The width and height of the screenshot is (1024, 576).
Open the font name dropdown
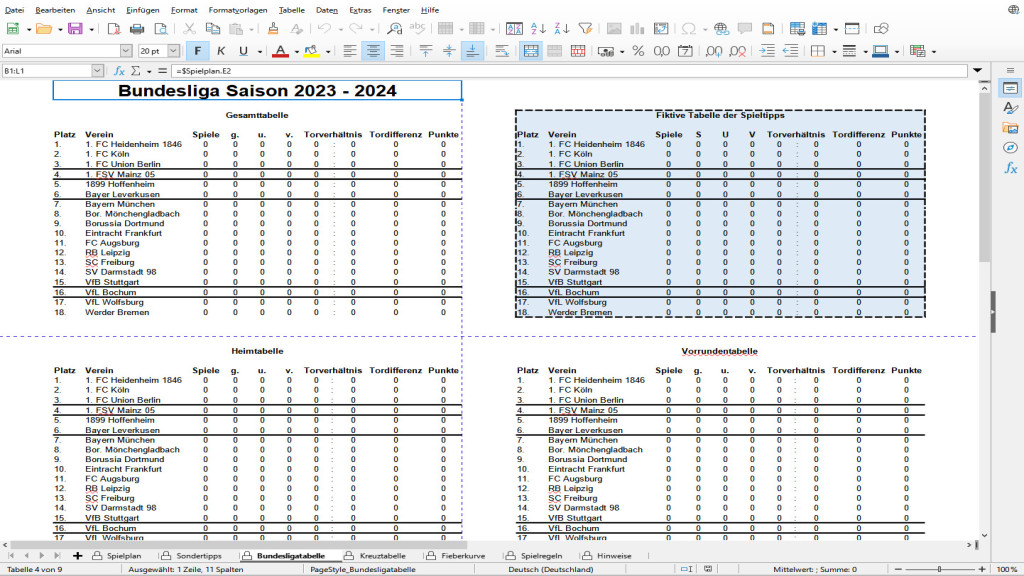(126, 52)
